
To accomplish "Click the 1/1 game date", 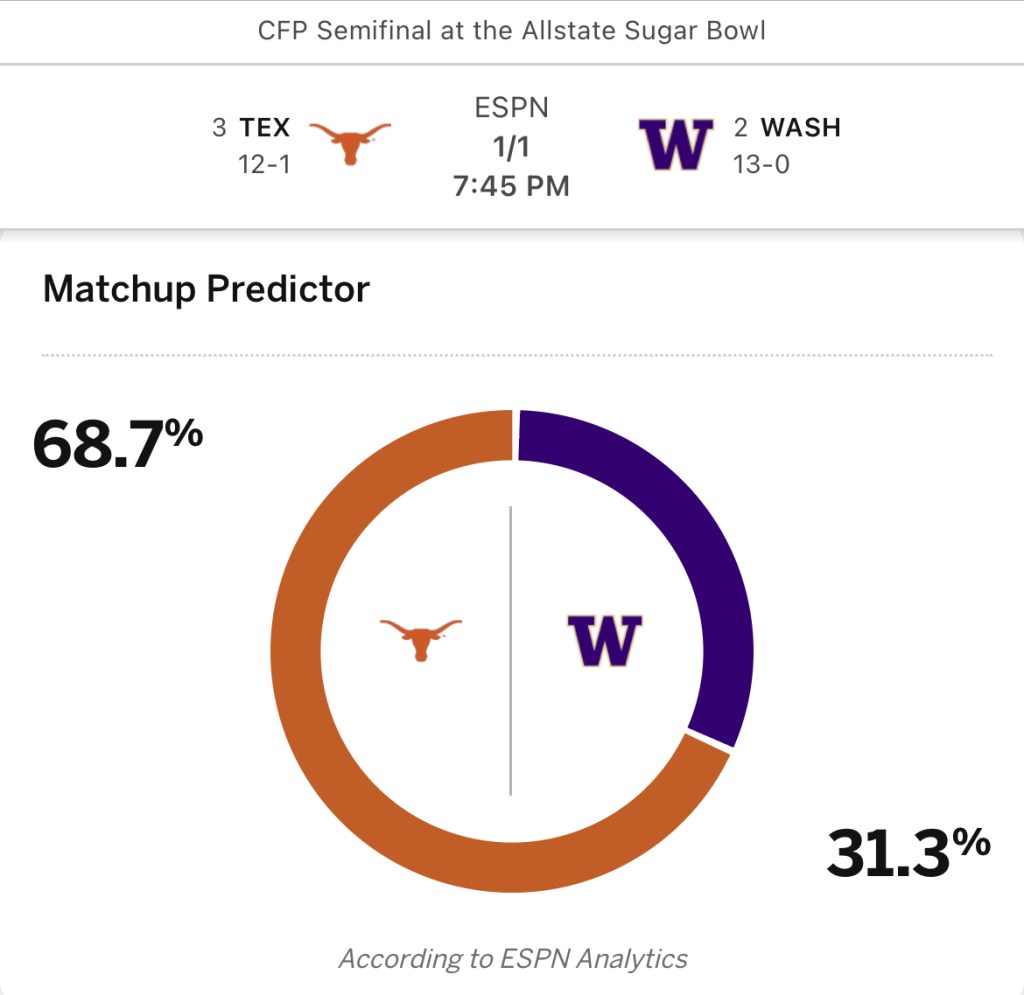I will (x=512, y=145).
